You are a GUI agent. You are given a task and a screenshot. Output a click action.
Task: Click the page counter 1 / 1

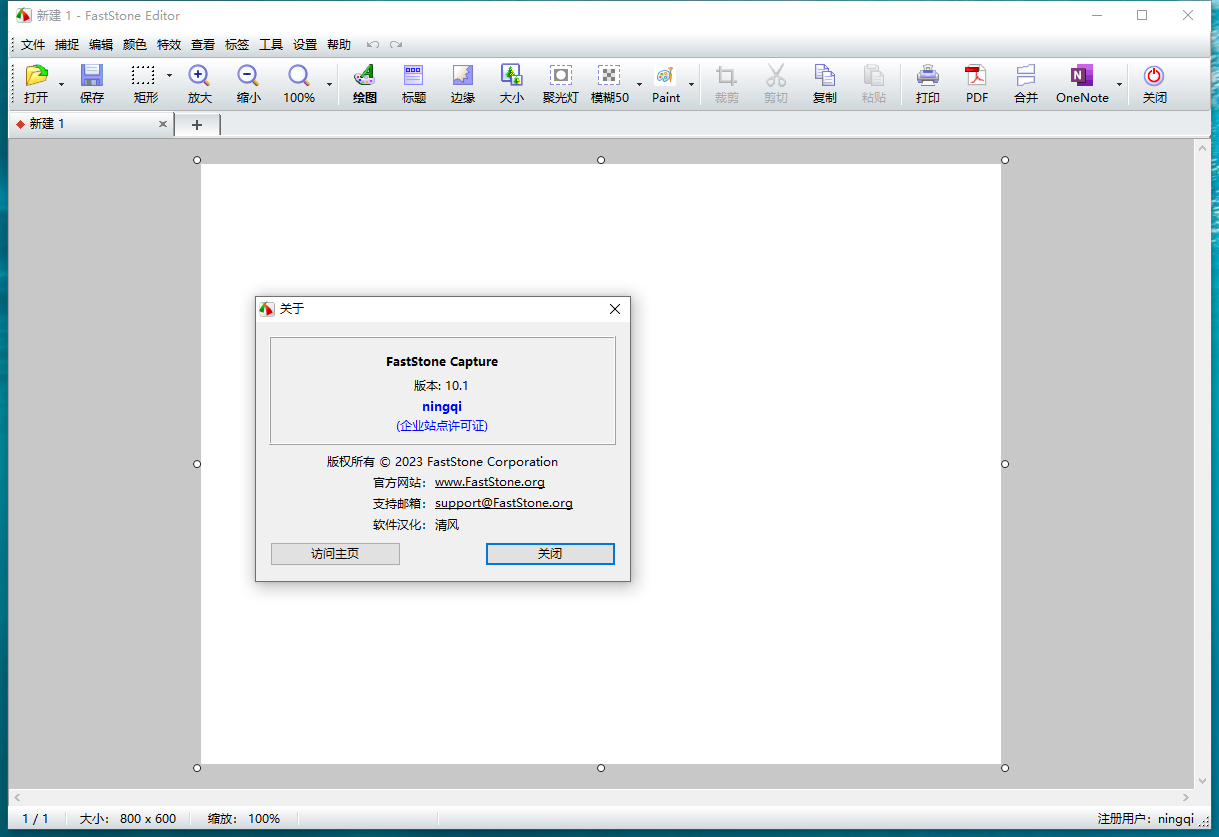coord(35,818)
